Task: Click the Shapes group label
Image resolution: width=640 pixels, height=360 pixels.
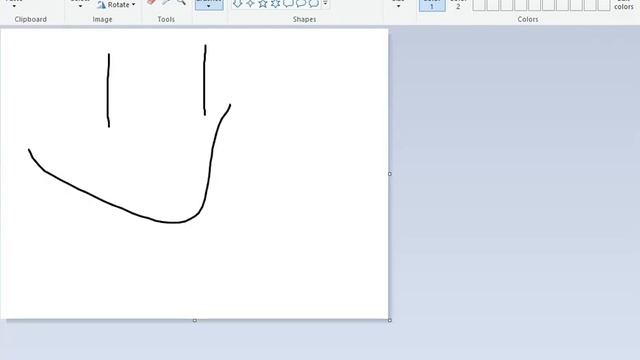Action: tap(304, 19)
